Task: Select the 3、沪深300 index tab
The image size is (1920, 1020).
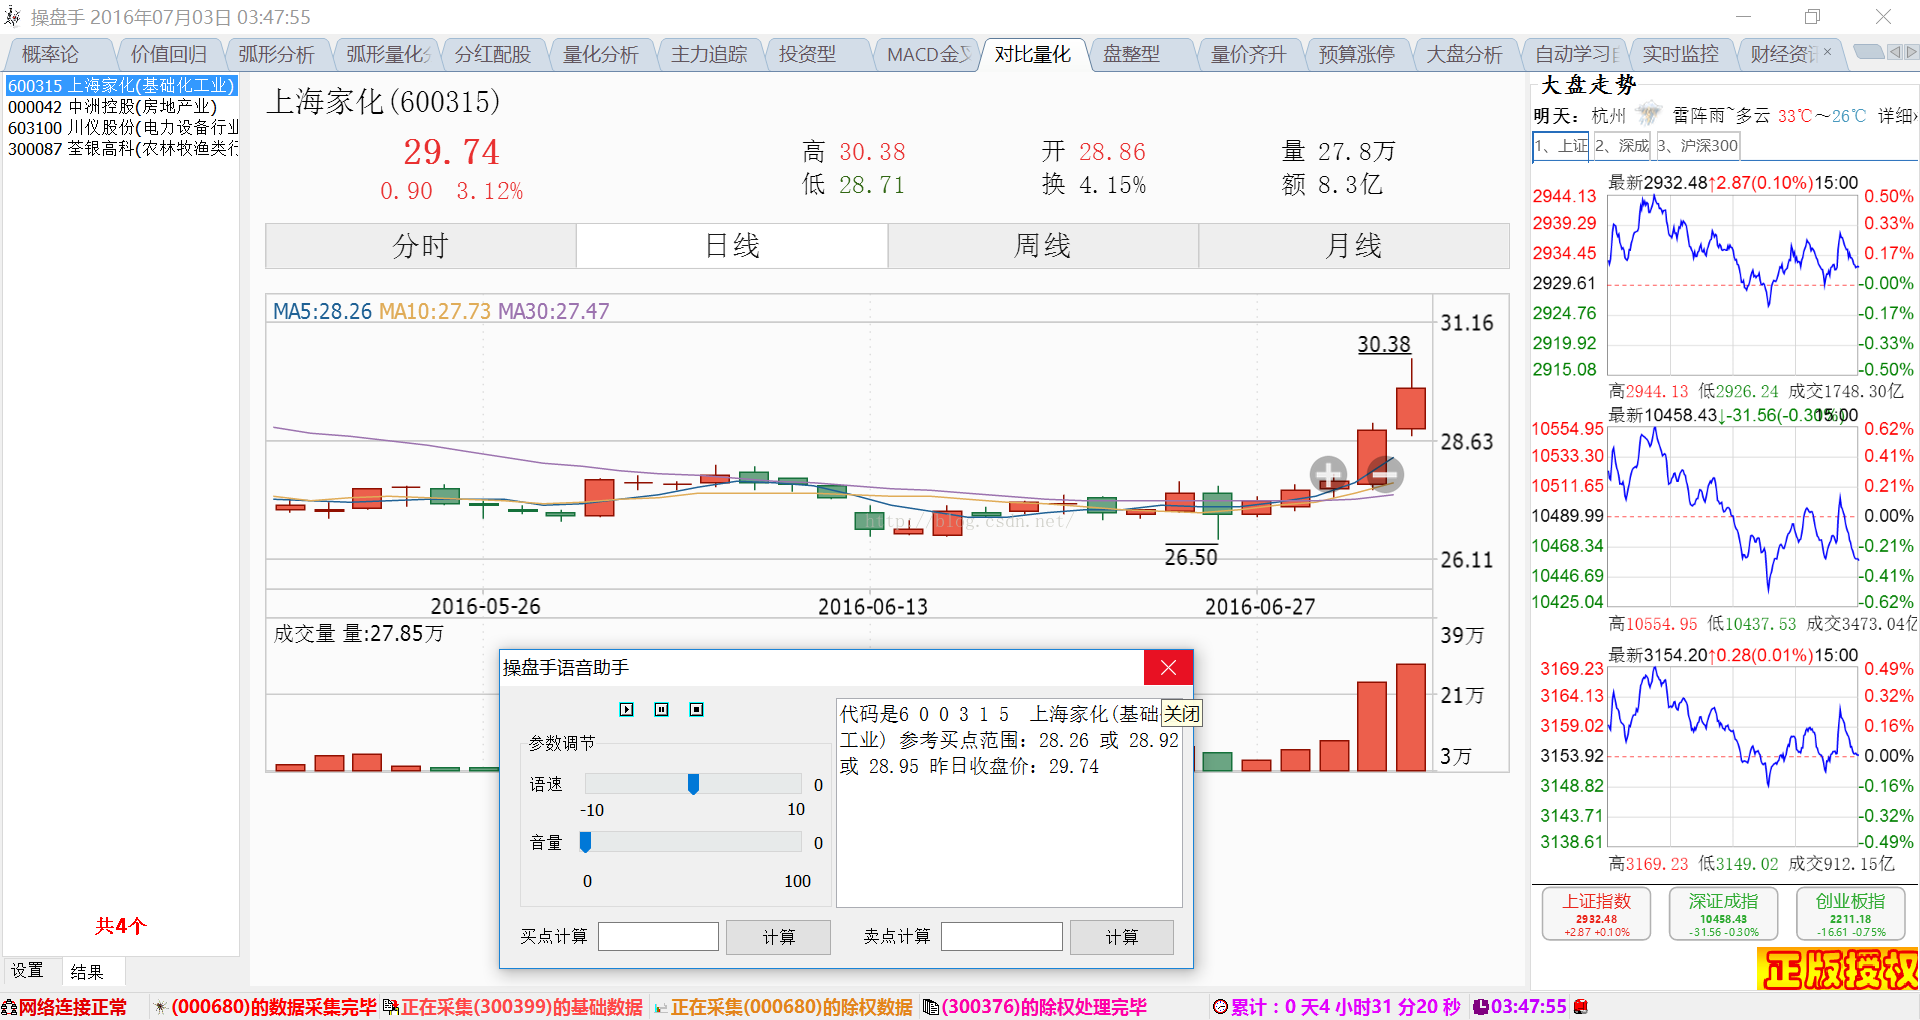Action: pyautogui.click(x=1698, y=146)
